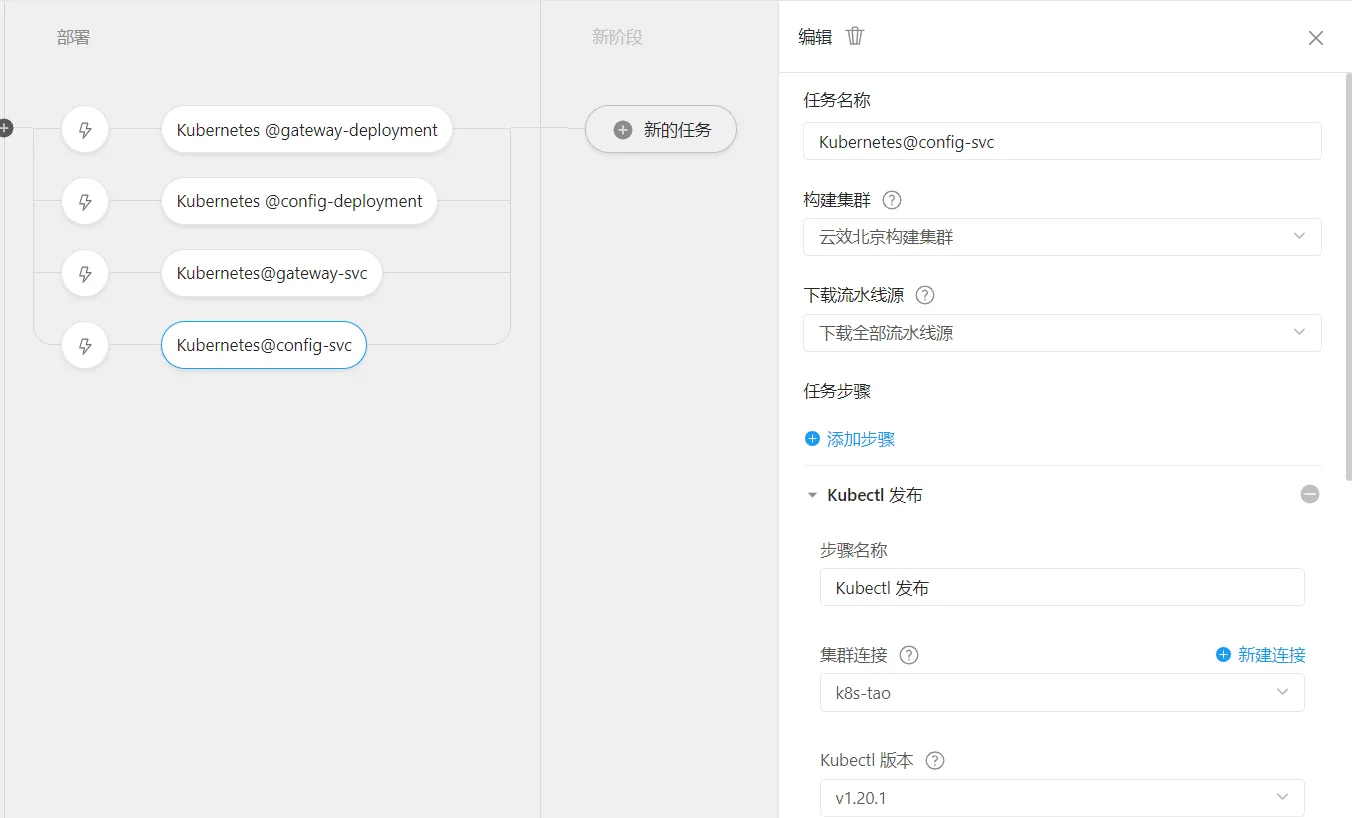Open help tooltip icon for 构建集群
1352x818 pixels.
[x=892, y=200]
